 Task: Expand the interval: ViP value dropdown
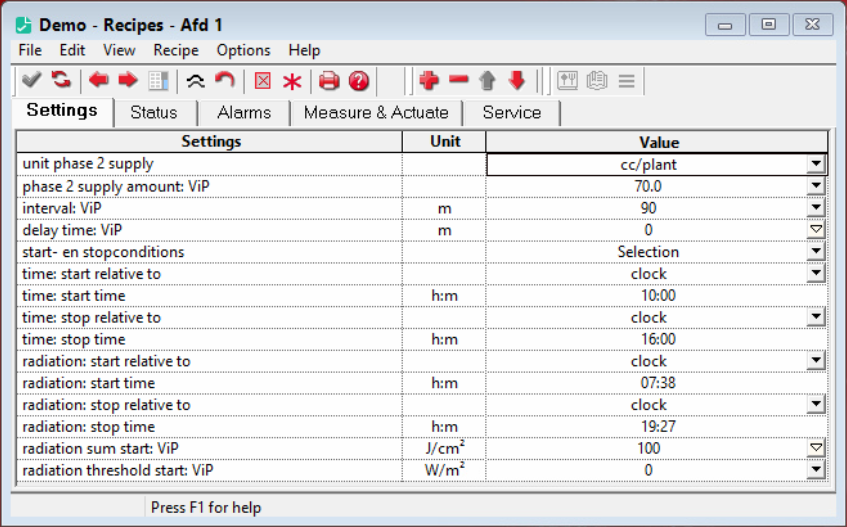point(816,208)
